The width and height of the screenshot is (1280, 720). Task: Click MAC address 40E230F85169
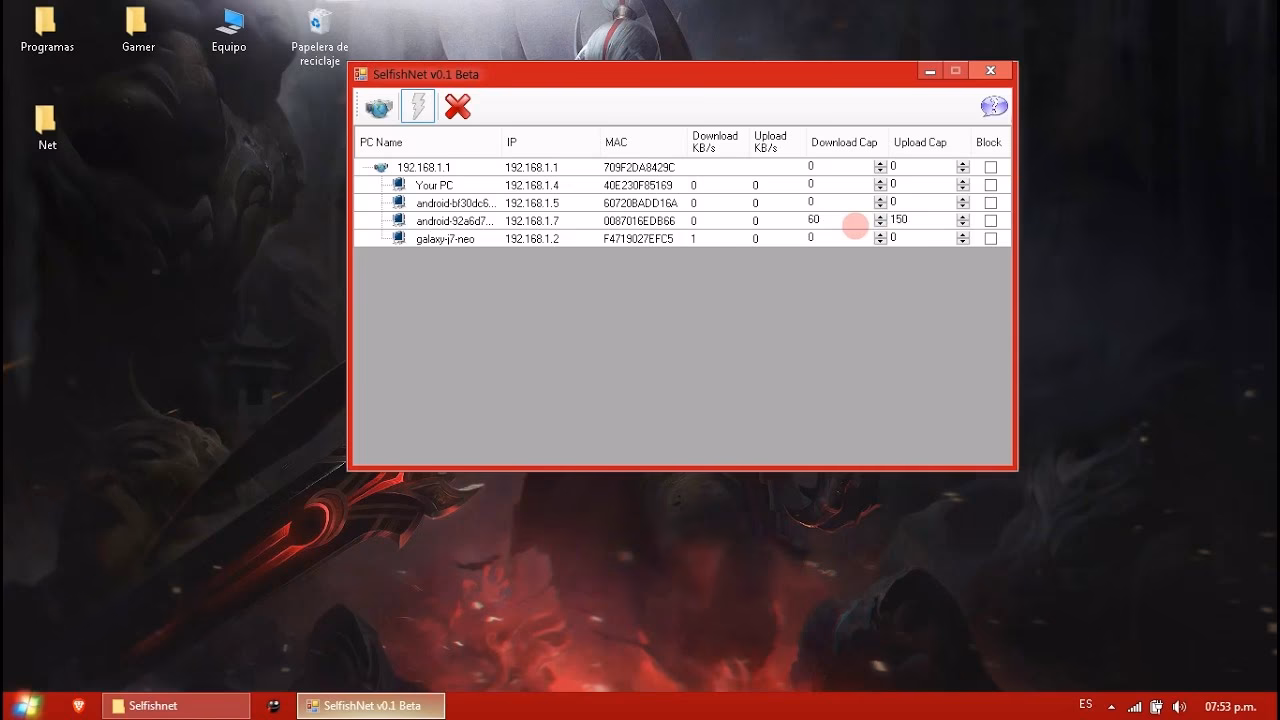(638, 185)
